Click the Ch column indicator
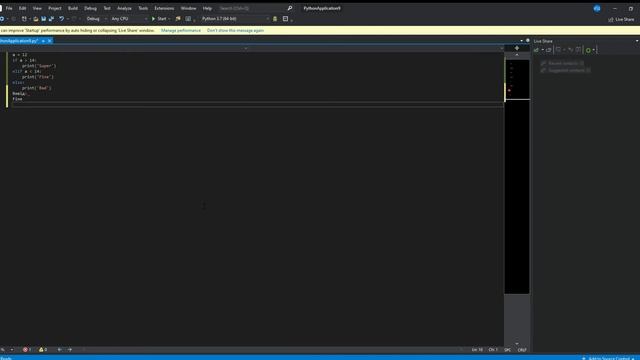Image resolution: width=640 pixels, height=360 pixels. (493, 350)
